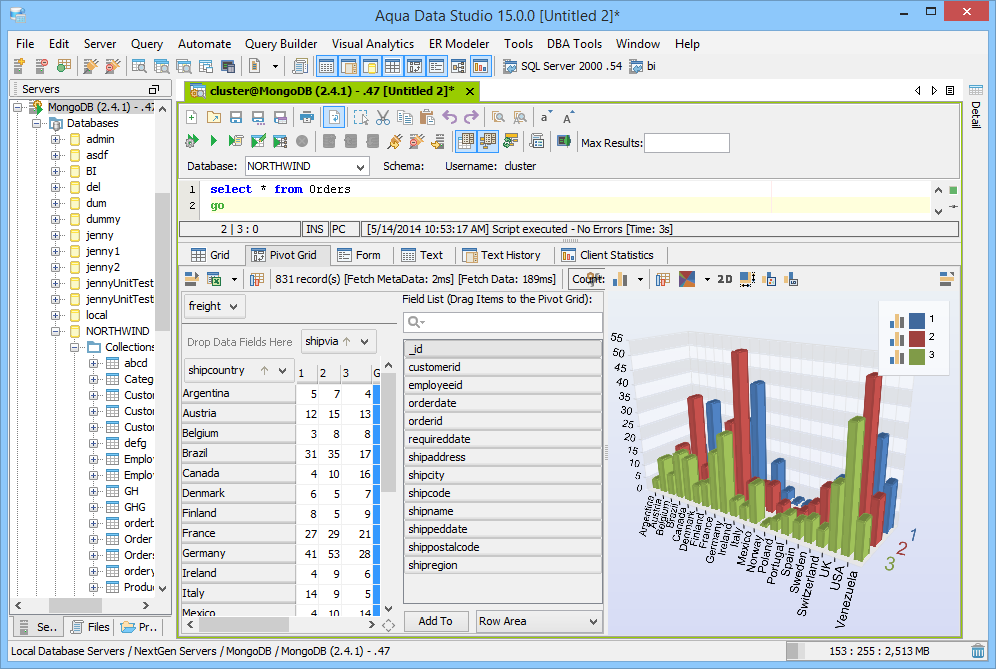Expand the admin database node
Viewport: 996px width, 669px height.
(56, 139)
